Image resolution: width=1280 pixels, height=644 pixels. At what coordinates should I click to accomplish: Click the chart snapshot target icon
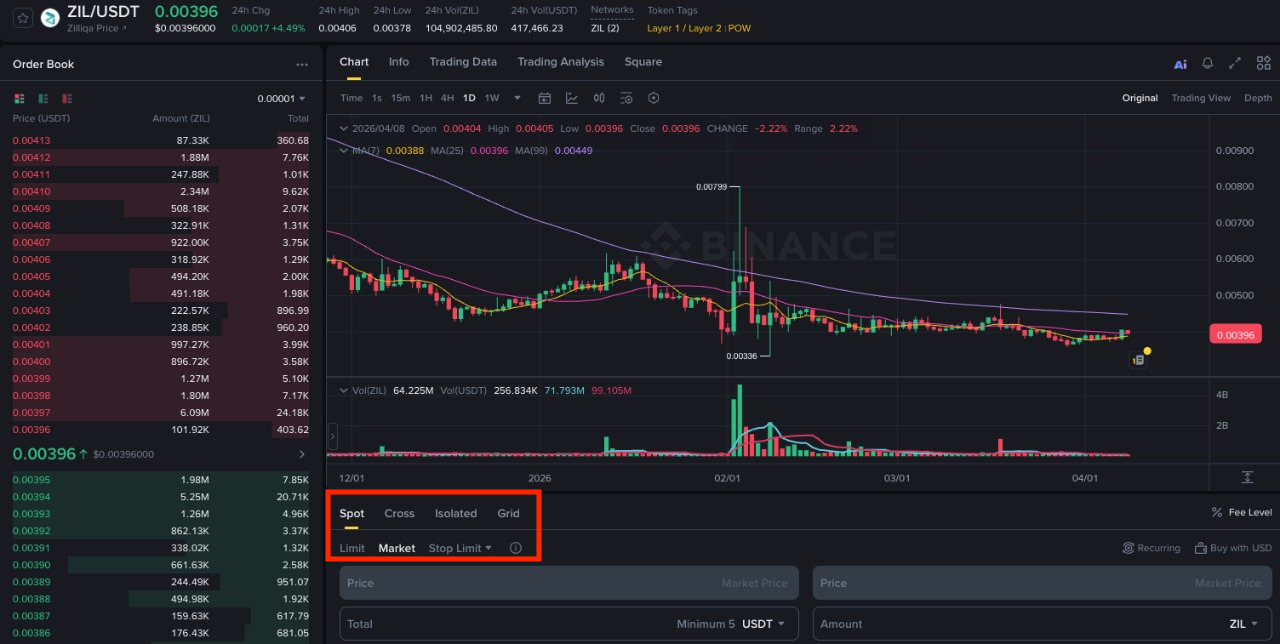point(654,98)
